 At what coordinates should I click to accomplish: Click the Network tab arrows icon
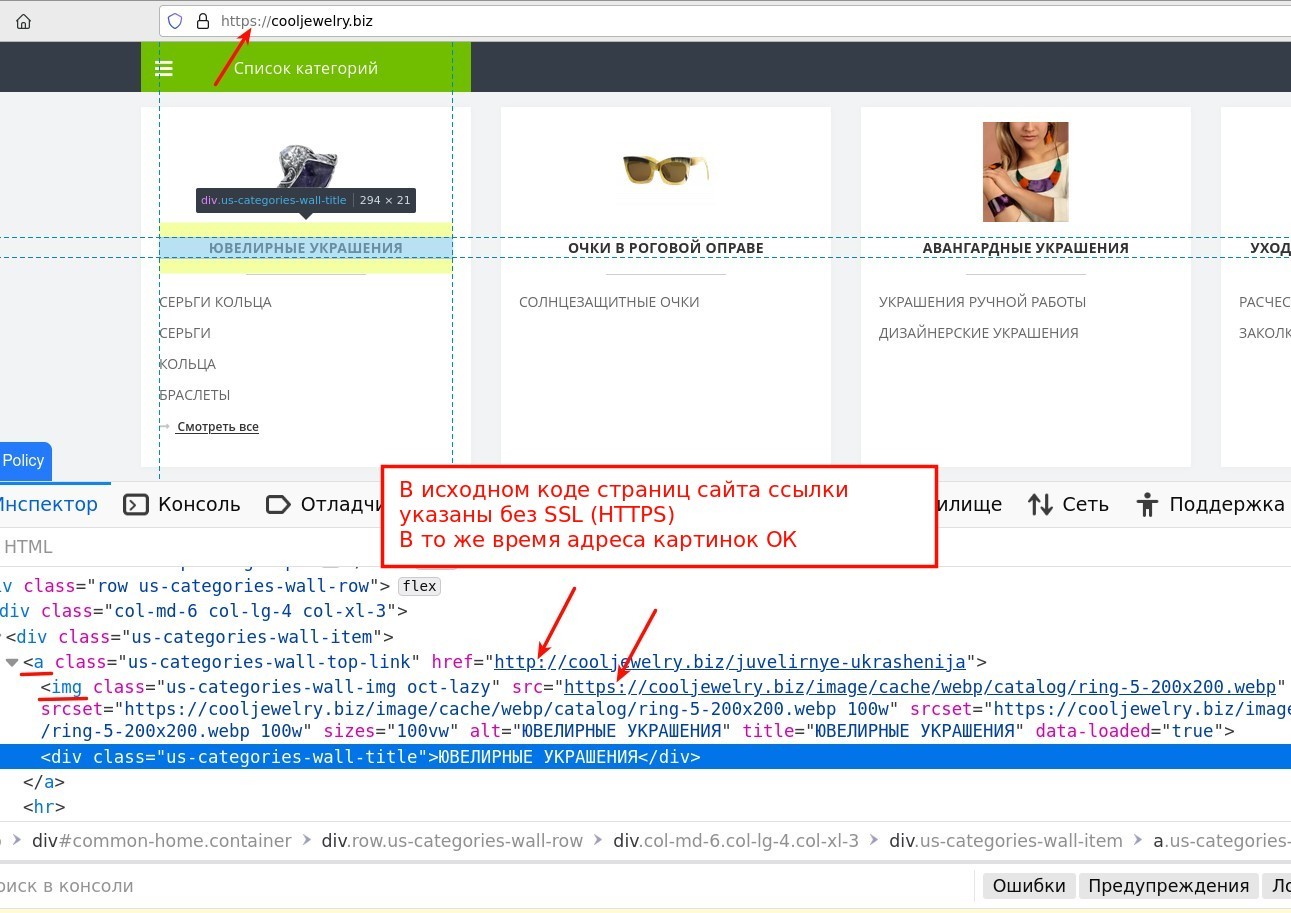tap(1040, 504)
